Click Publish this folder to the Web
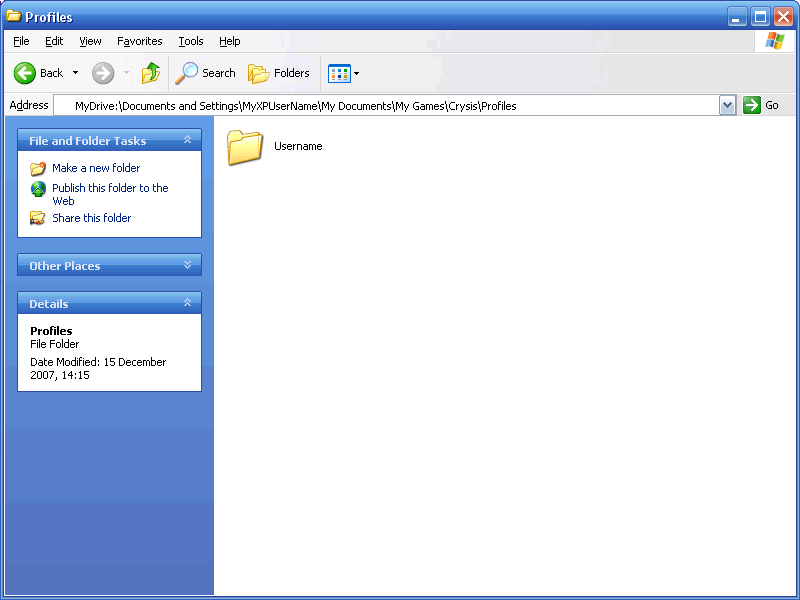The image size is (800, 600). (x=110, y=194)
